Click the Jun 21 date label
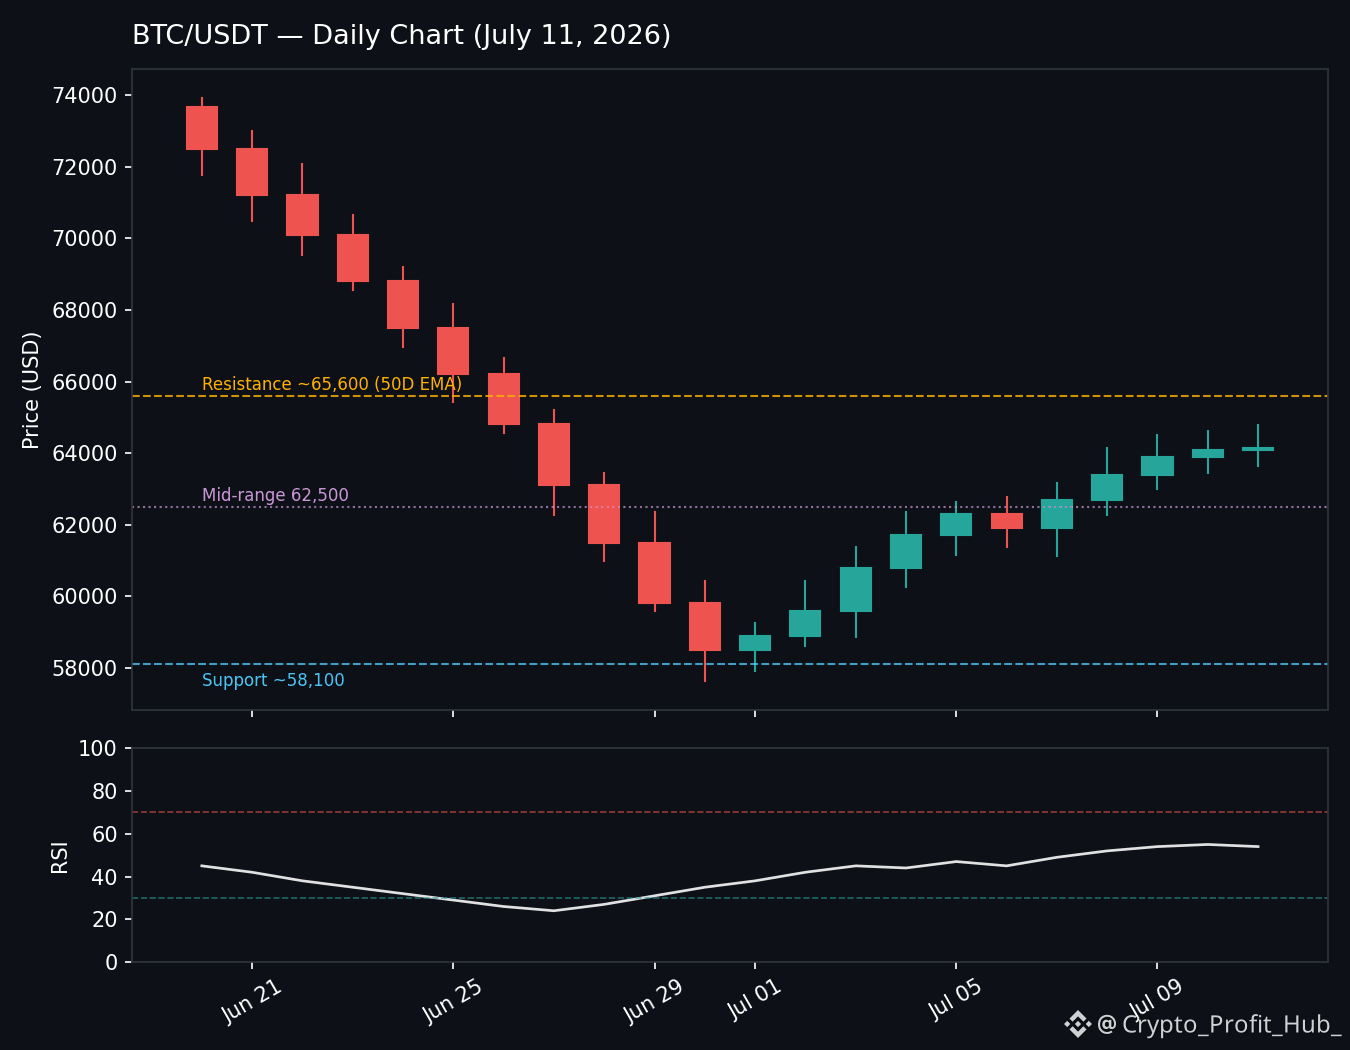 252,1001
